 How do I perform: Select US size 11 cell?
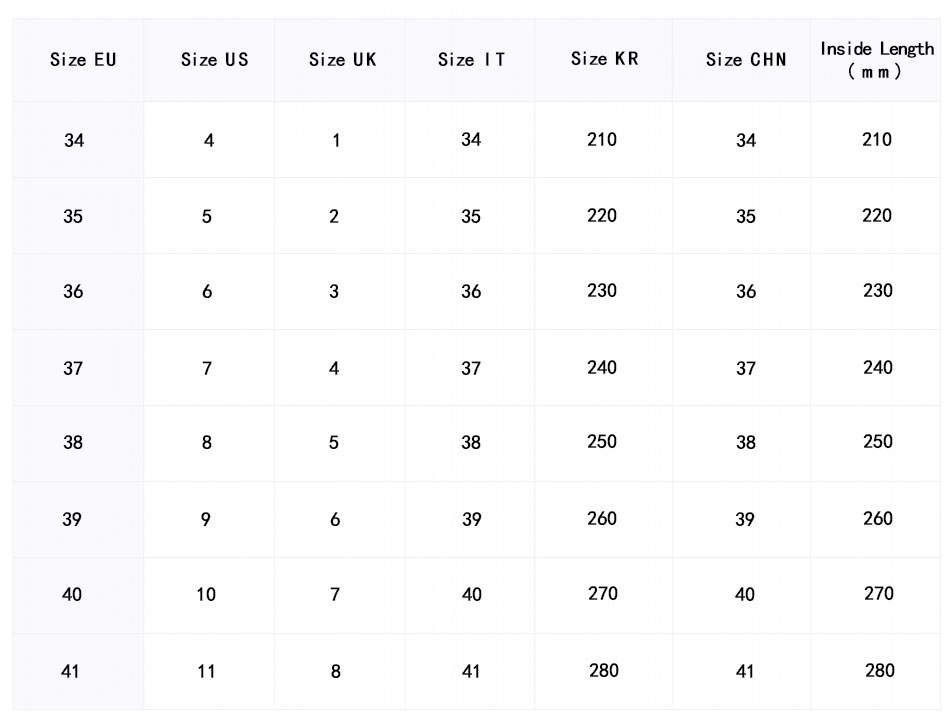[x=206, y=671]
